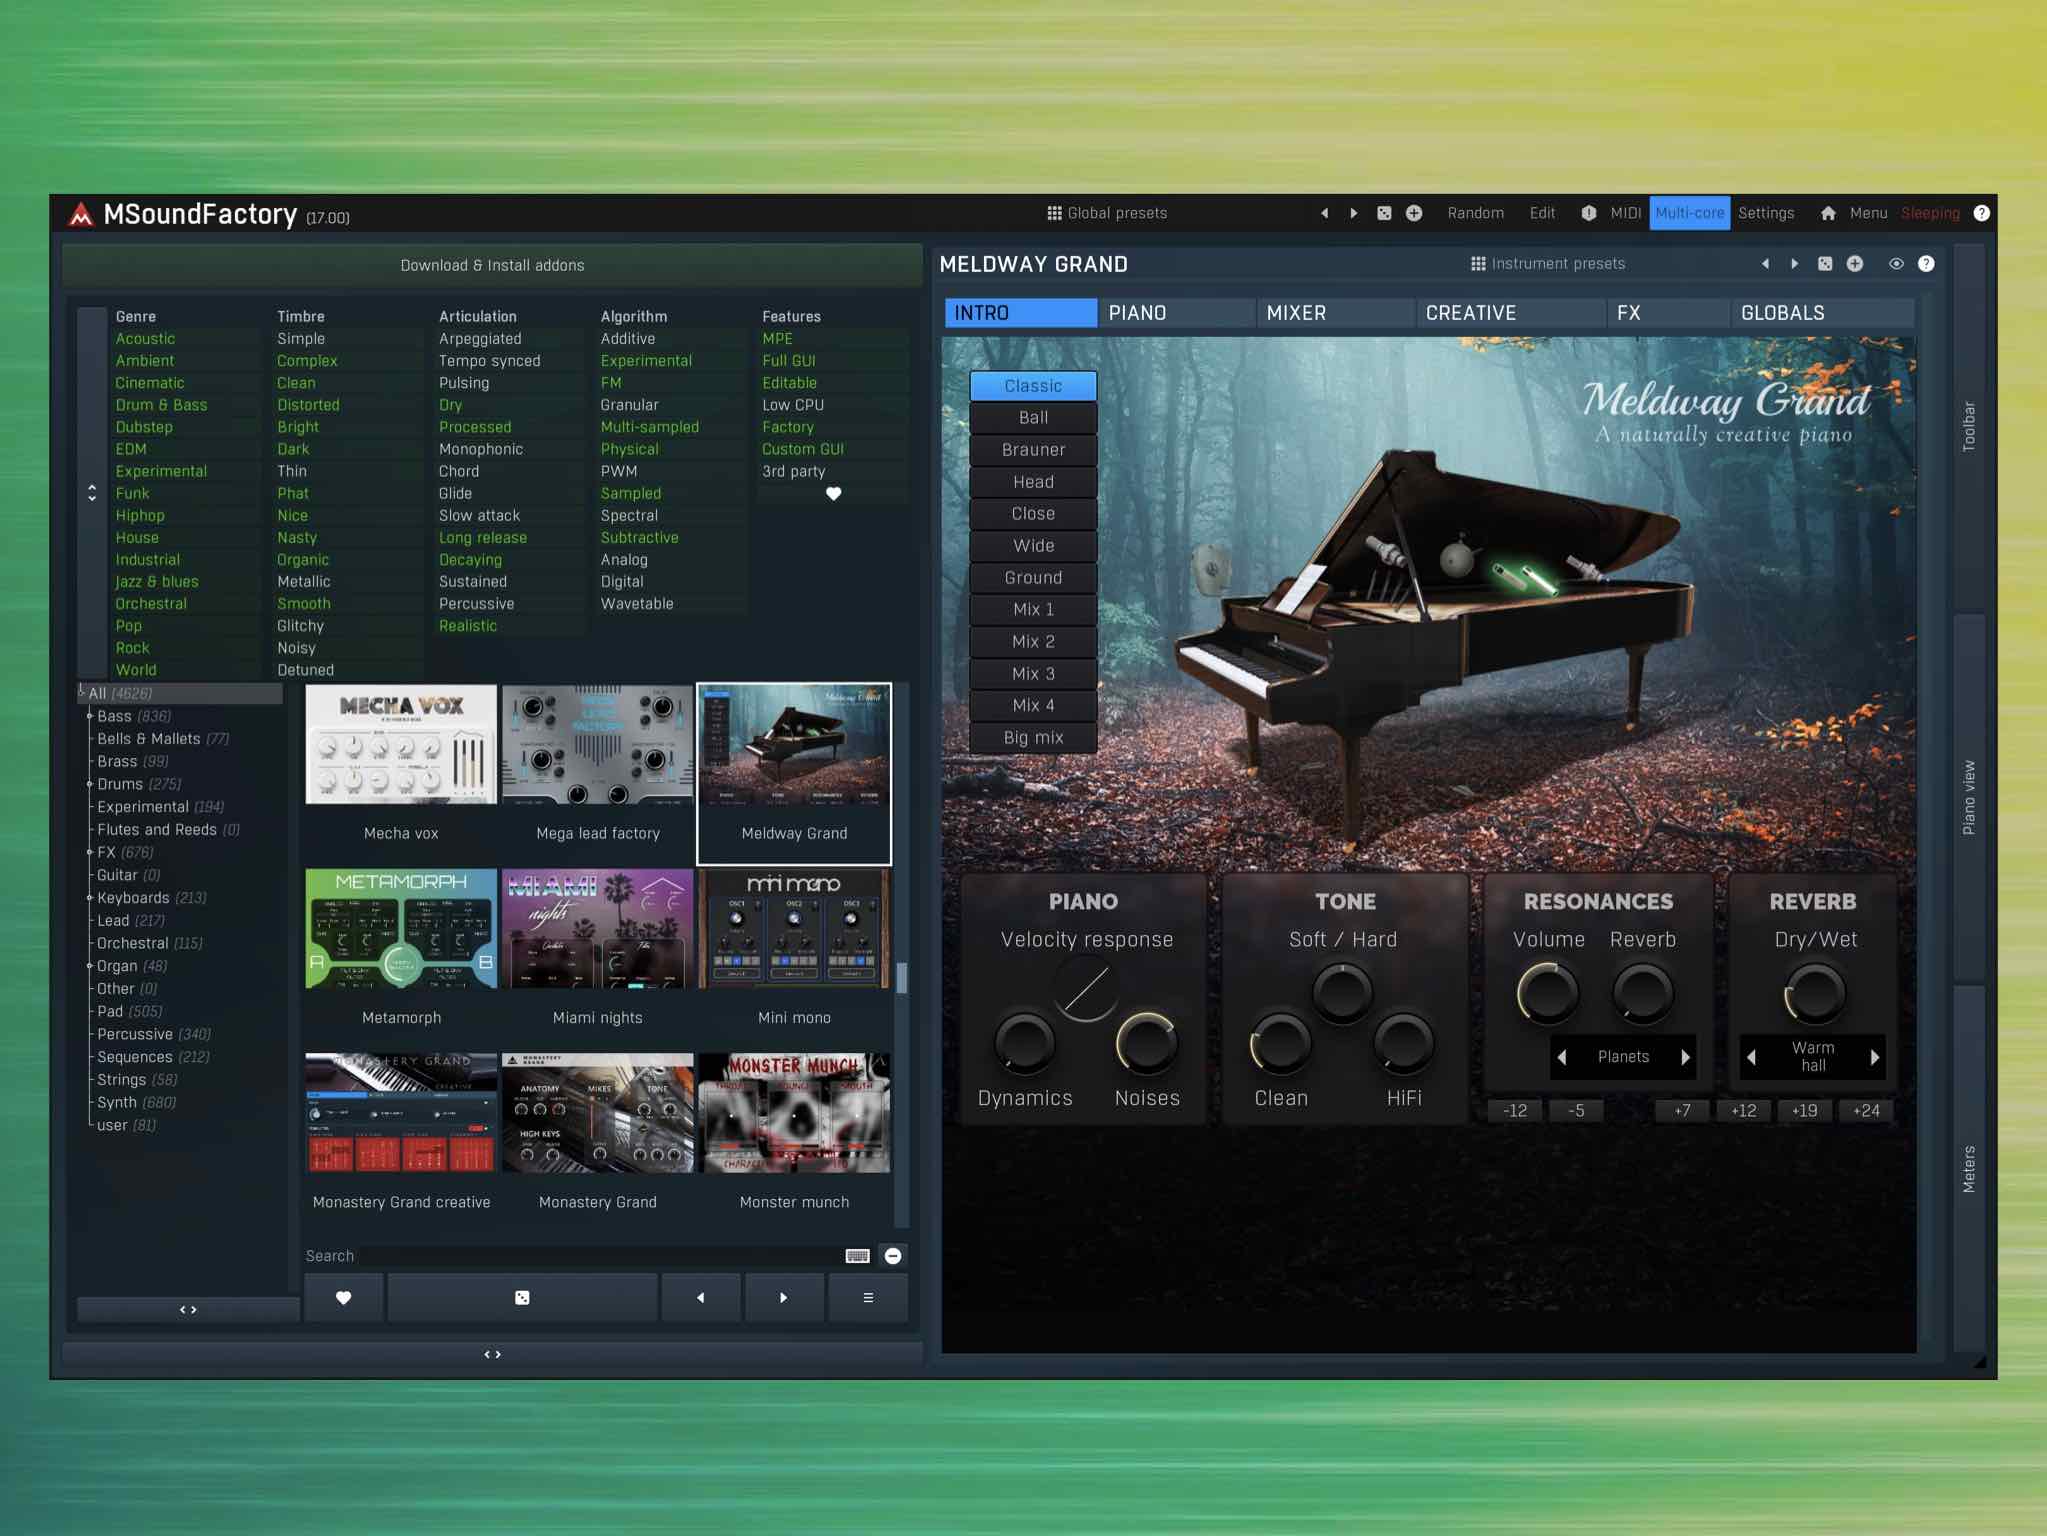
Task: Go to the next instrument in the browser
Action: point(784,1298)
